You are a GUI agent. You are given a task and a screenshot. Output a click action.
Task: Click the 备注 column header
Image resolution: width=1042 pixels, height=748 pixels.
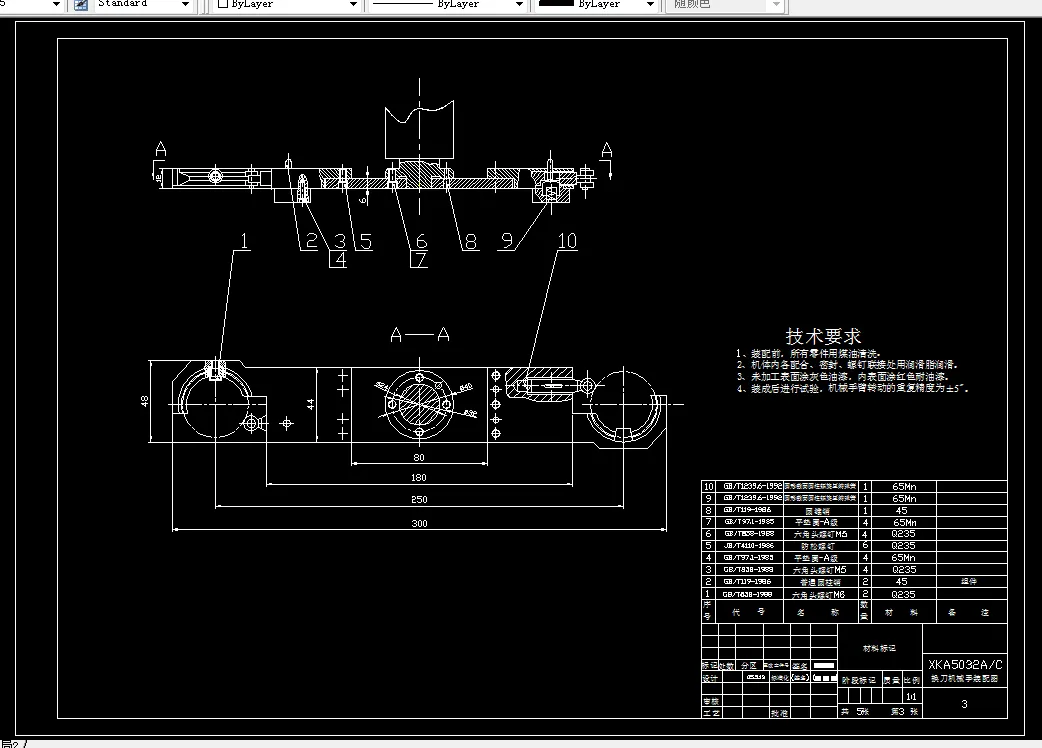pyautogui.click(x=968, y=612)
